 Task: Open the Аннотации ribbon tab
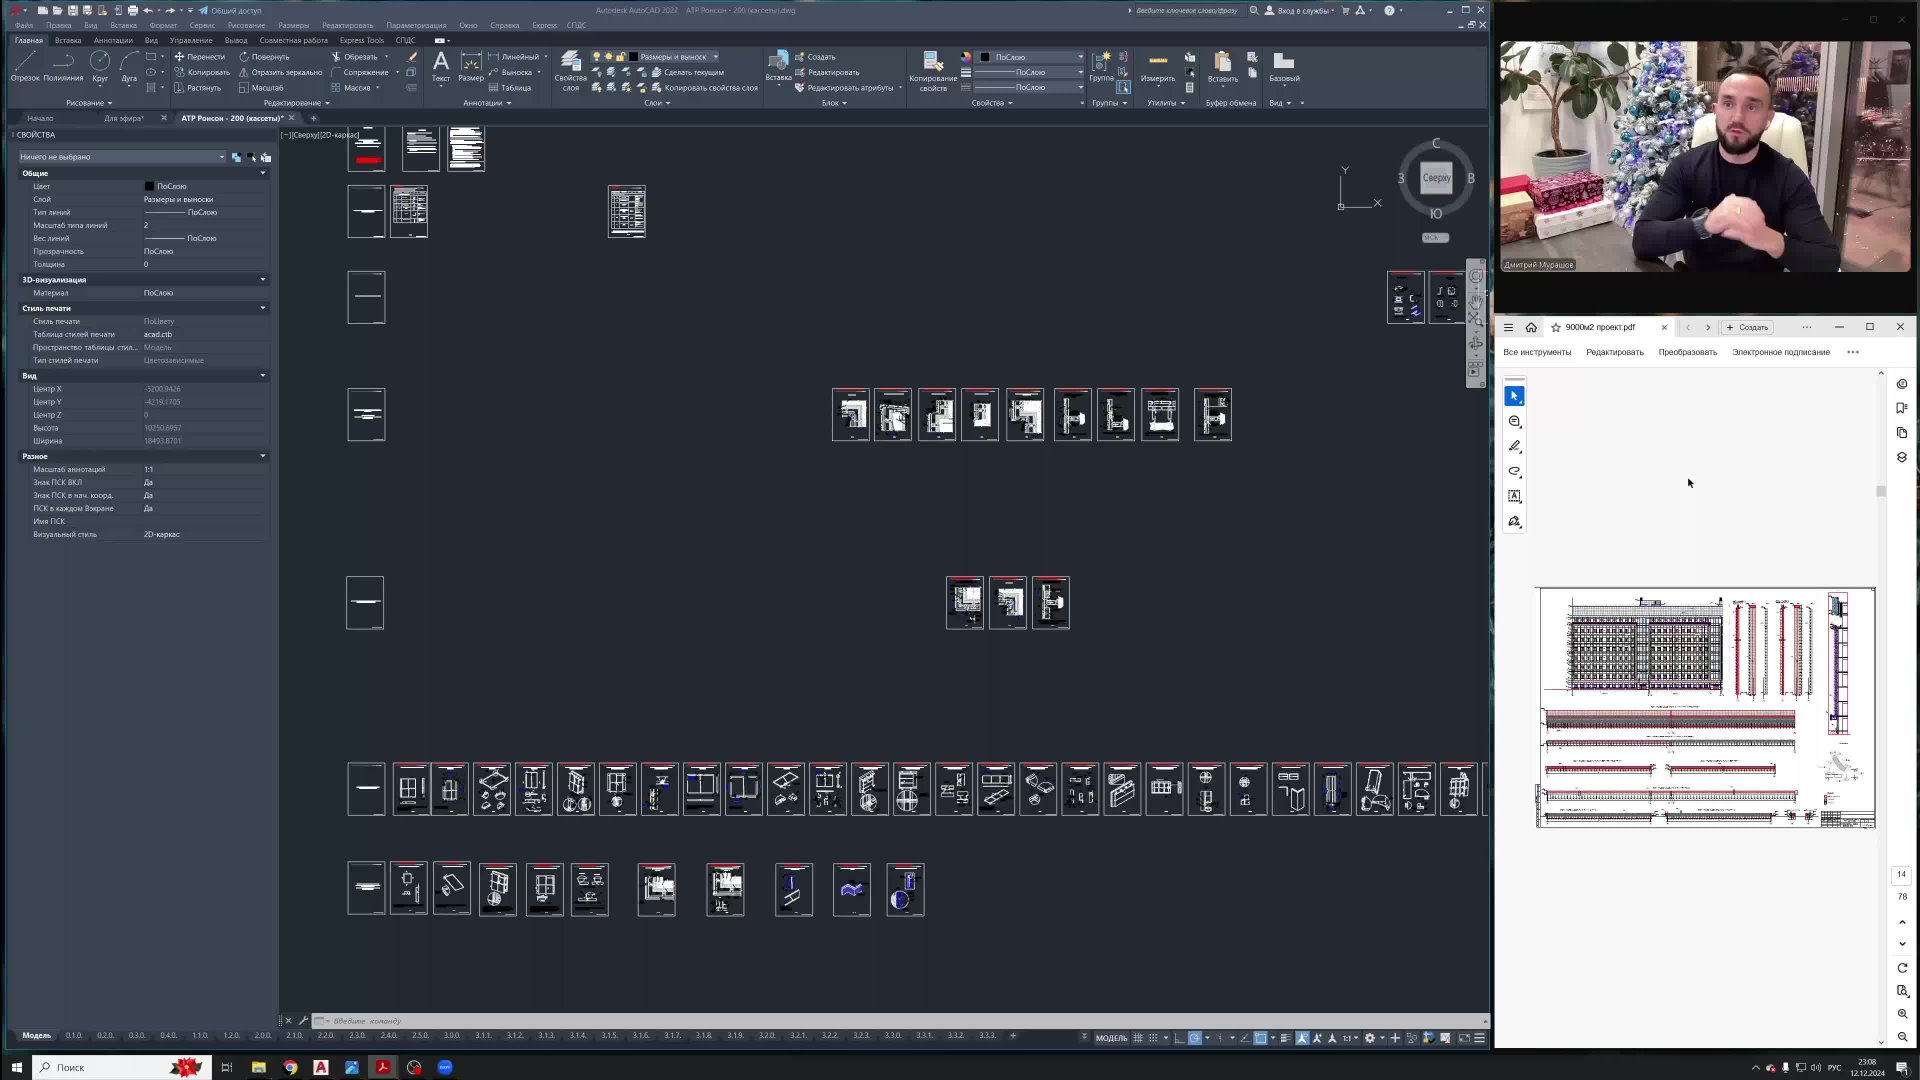(113, 41)
